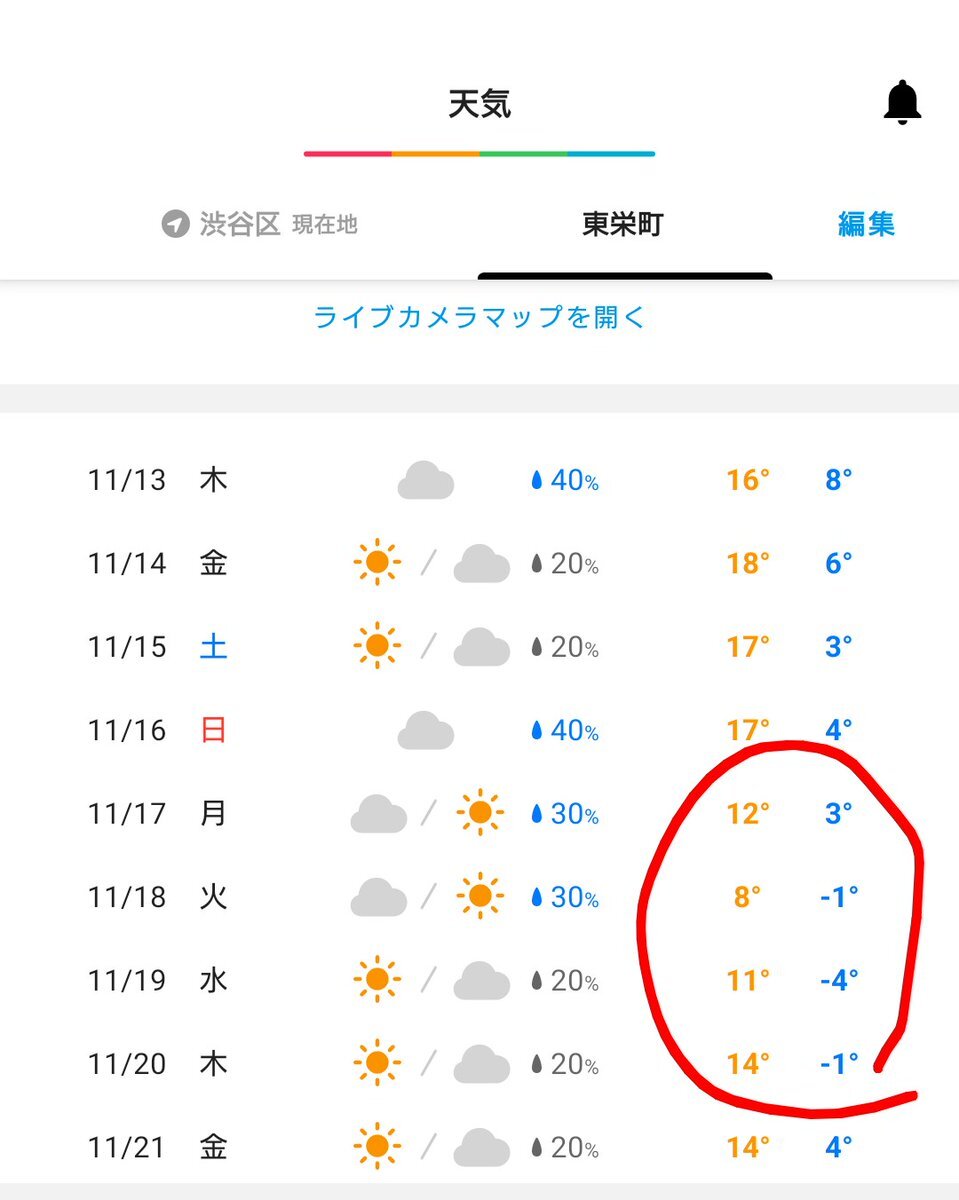The height and width of the screenshot is (1200, 959).
Task: Tap the sun icon on 11/14 row
Action: (x=377, y=563)
